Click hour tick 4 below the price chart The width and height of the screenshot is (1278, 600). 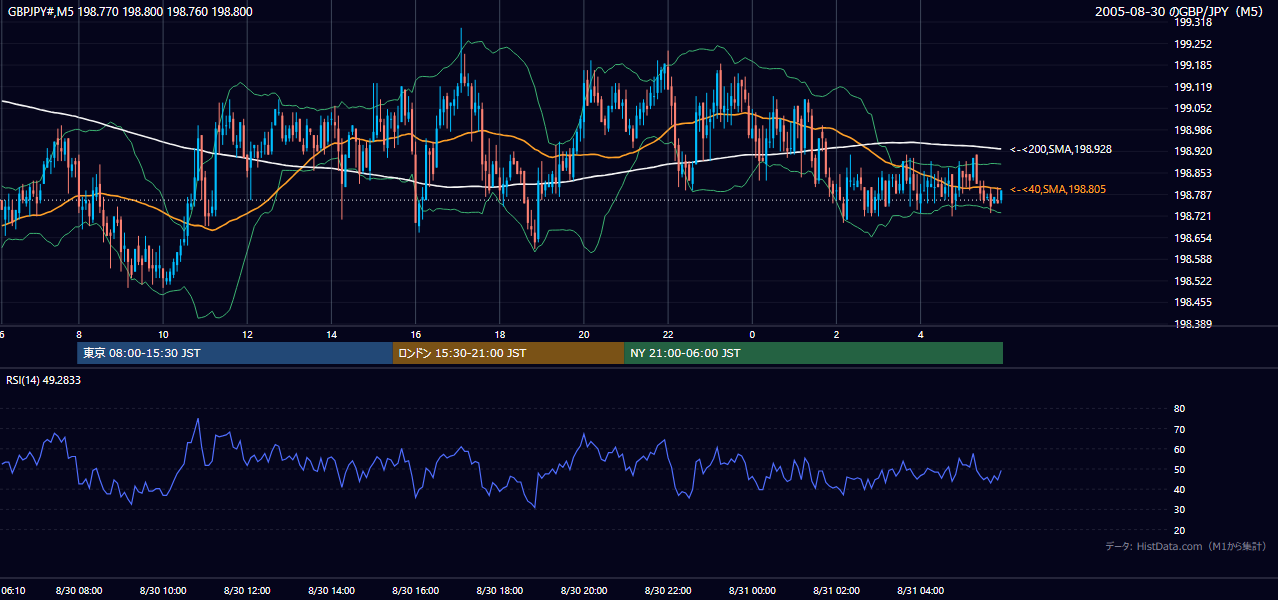920,335
